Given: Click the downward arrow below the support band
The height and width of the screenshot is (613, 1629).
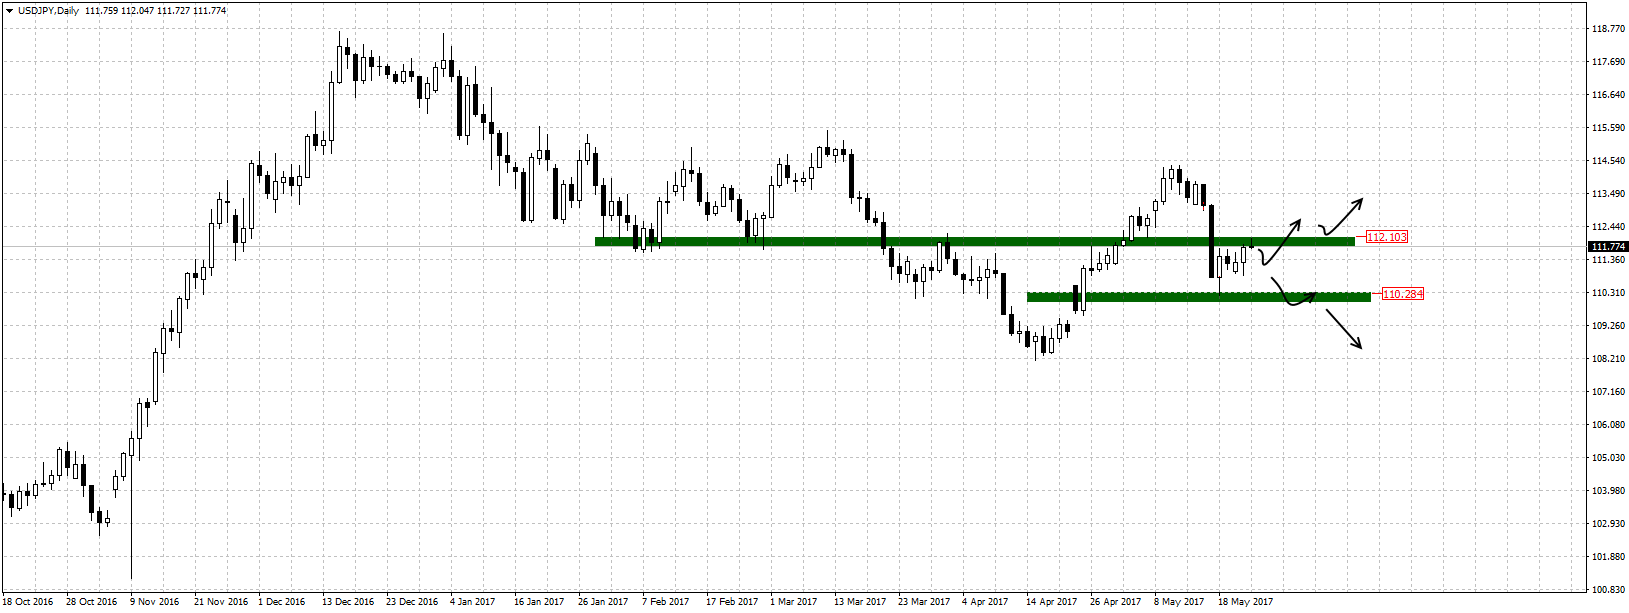Looking at the screenshot, I should 1344,329.
